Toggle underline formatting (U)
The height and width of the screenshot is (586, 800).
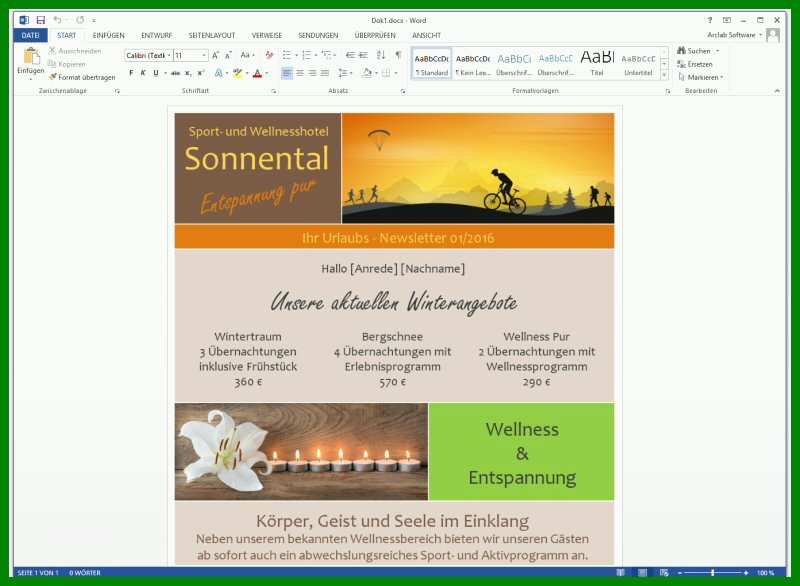156,73
